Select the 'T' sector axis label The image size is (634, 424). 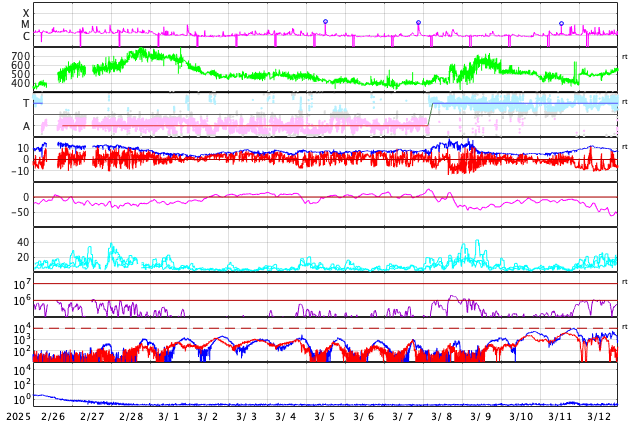[26, 103]
